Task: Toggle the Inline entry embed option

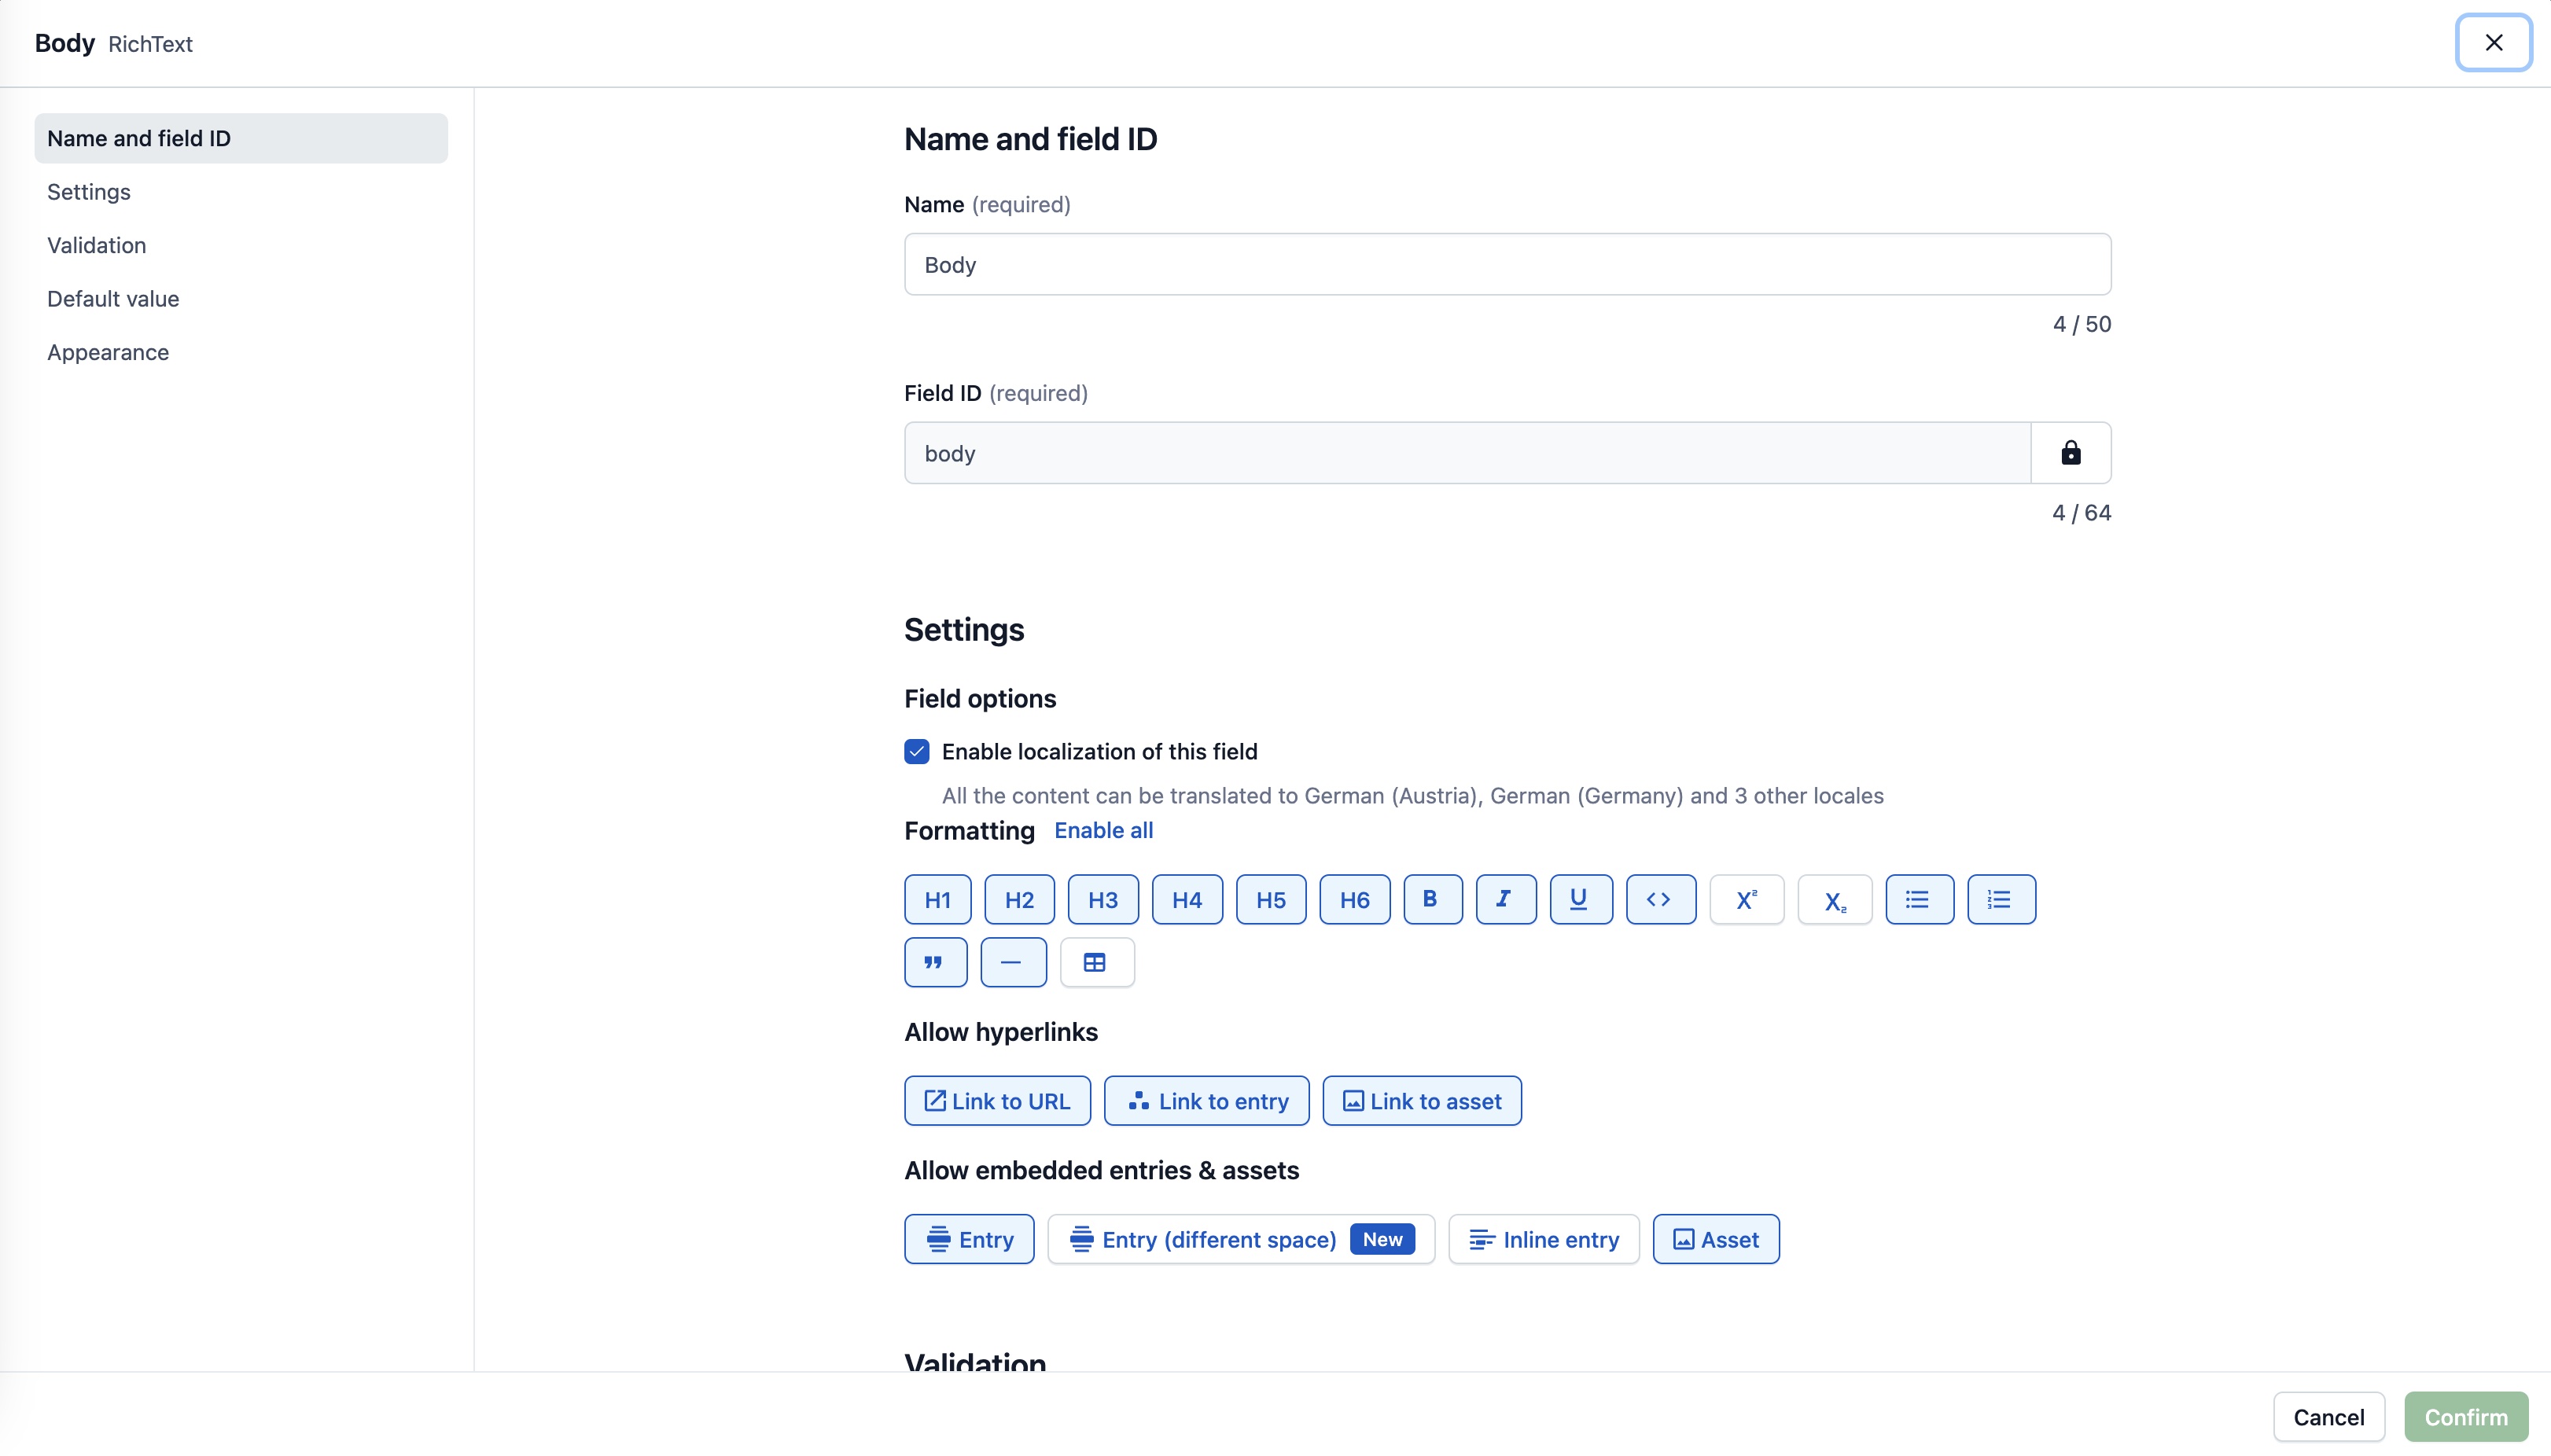Action: pos(1543,1239)
